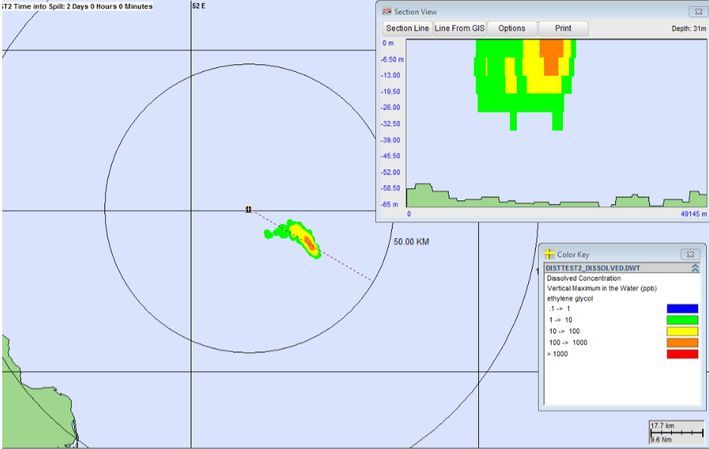Pick the yellow 10 to 100 swatch
The height and width of the screenshot is (449, 709).
tap(681, 331)
